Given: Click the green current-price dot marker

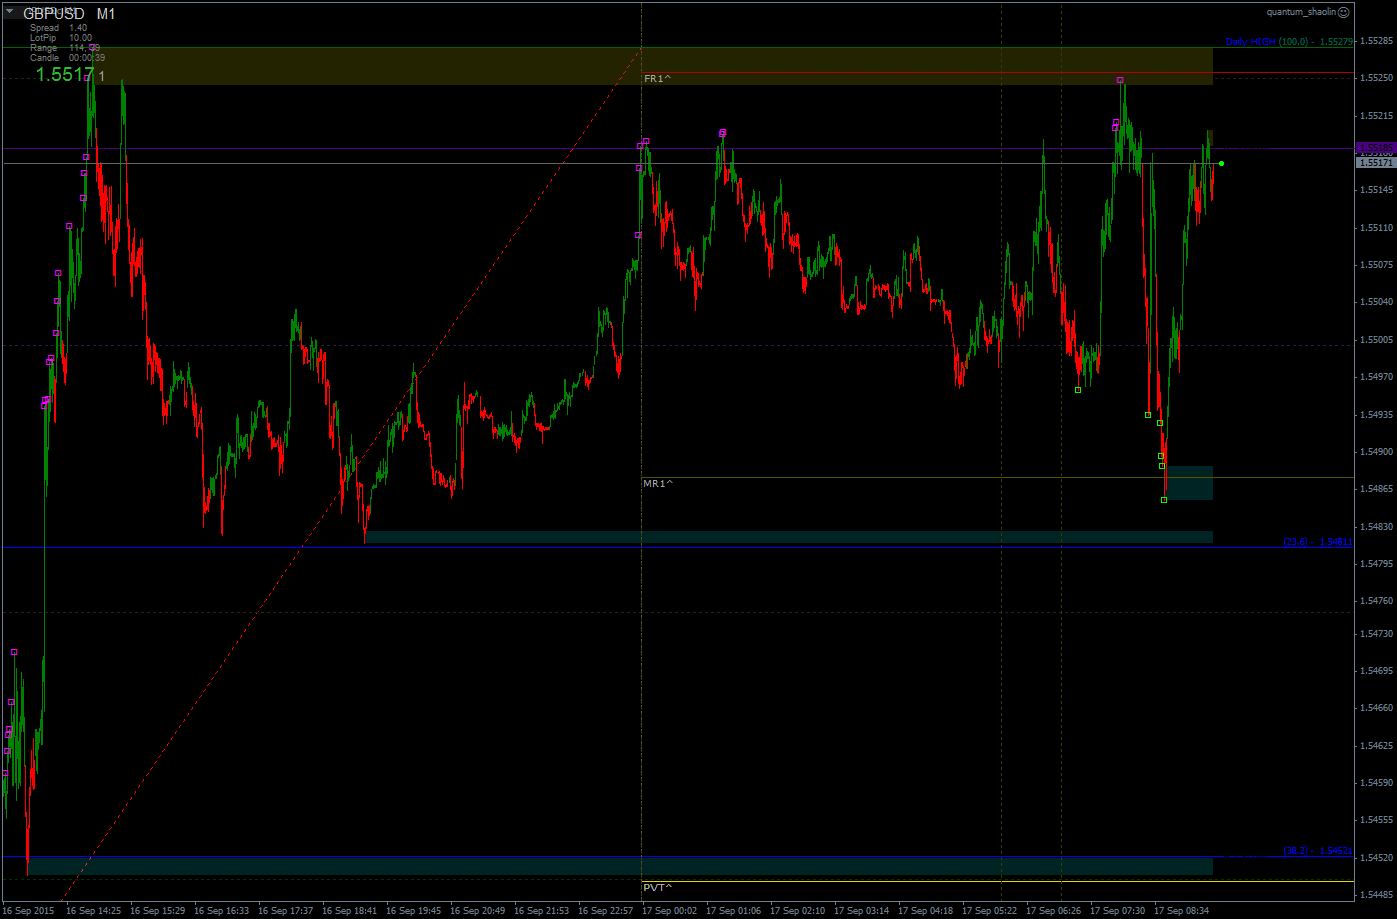Looking at the screenshot, I should click(1221, 163).
